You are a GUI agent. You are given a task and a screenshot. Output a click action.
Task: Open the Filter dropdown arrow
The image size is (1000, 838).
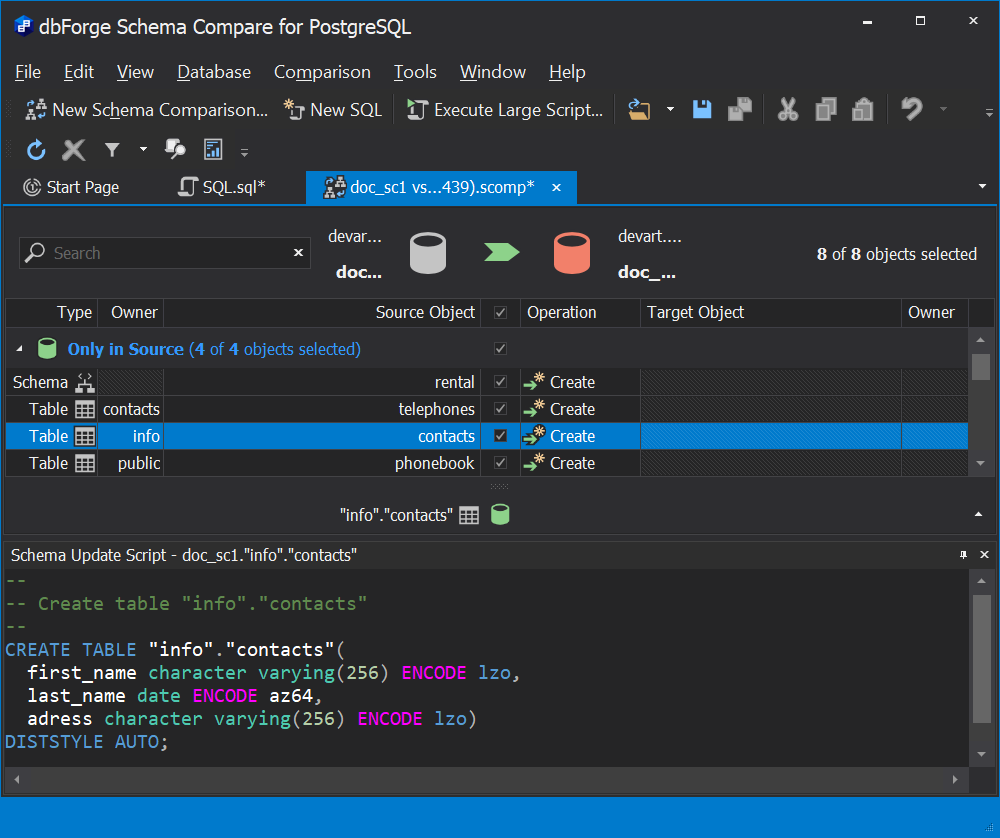[x=143, y=150]
